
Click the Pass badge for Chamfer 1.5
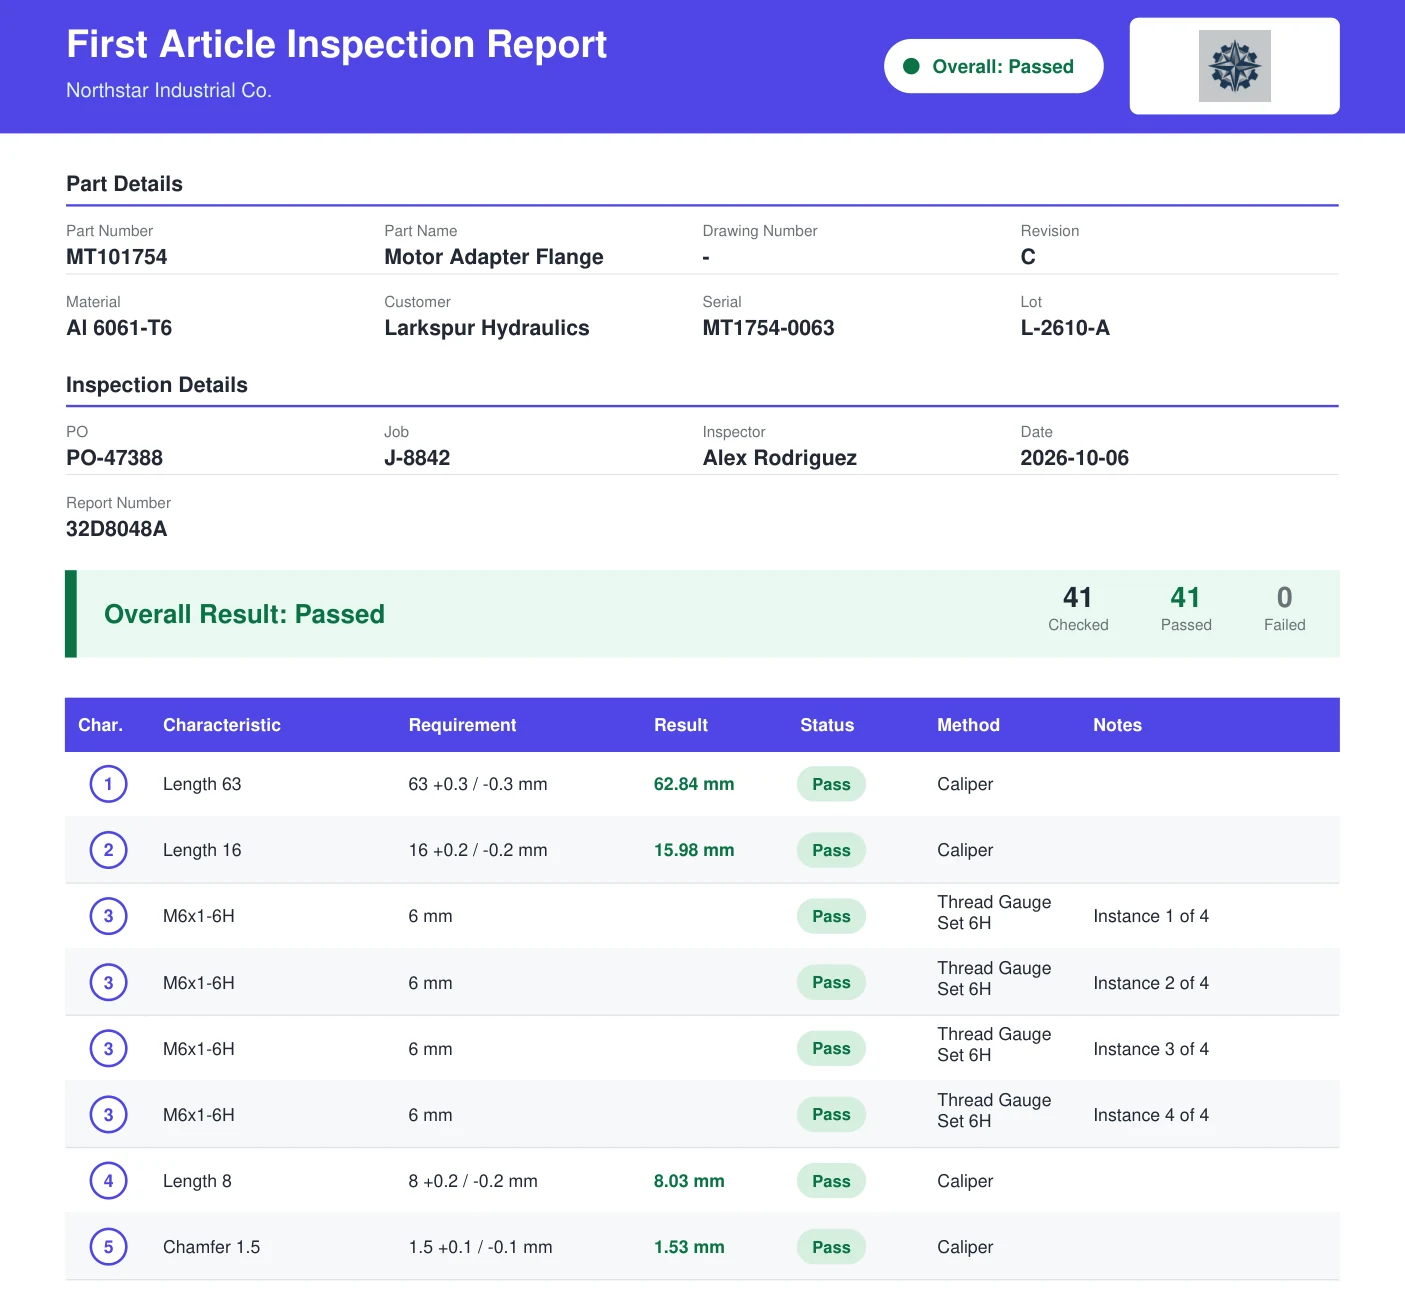click(831, 1247)
